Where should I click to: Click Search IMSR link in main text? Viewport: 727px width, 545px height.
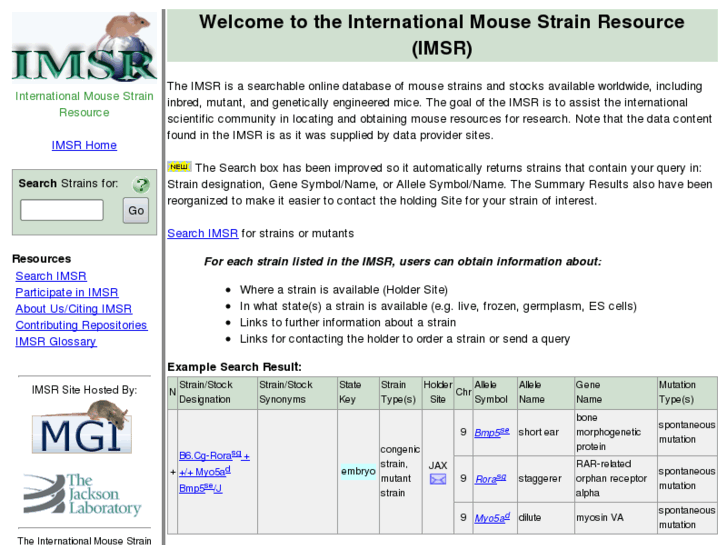[203, 233]
